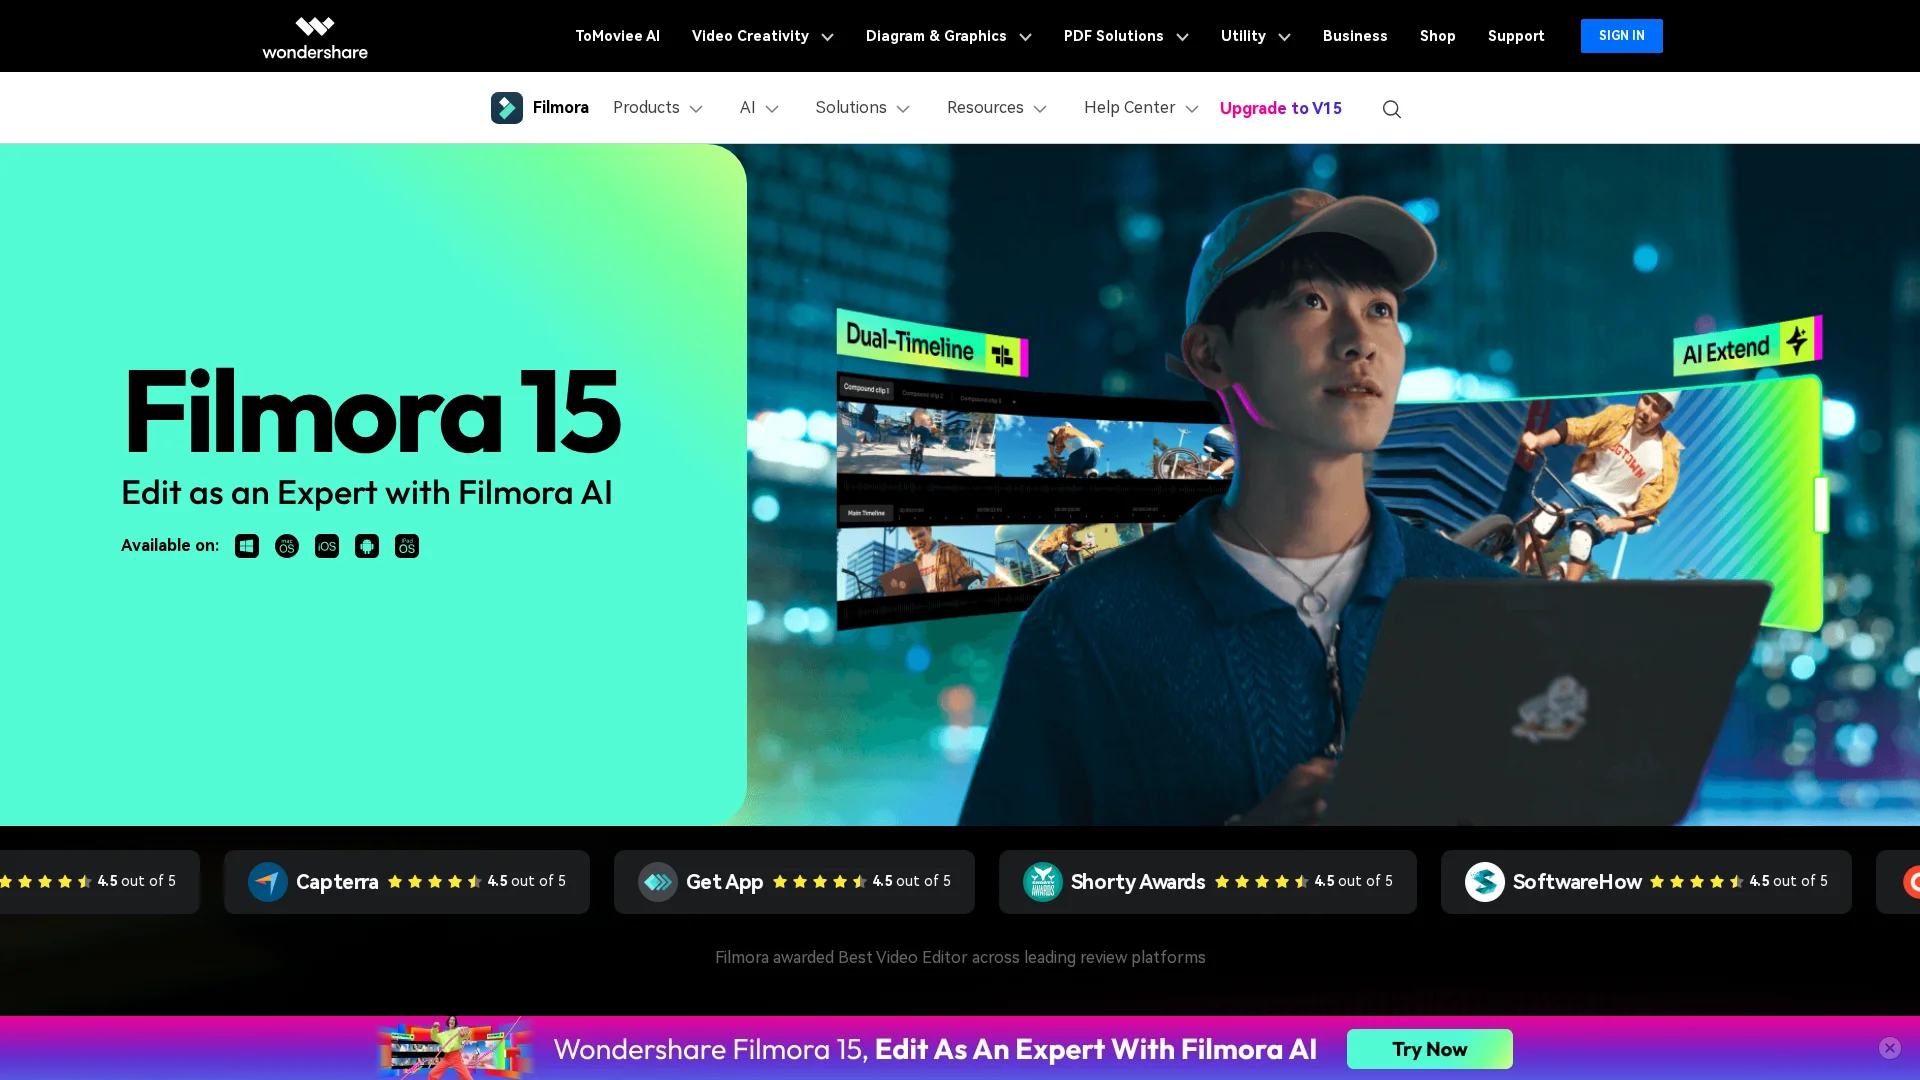Go to the Business page

tap(1354, 36)
